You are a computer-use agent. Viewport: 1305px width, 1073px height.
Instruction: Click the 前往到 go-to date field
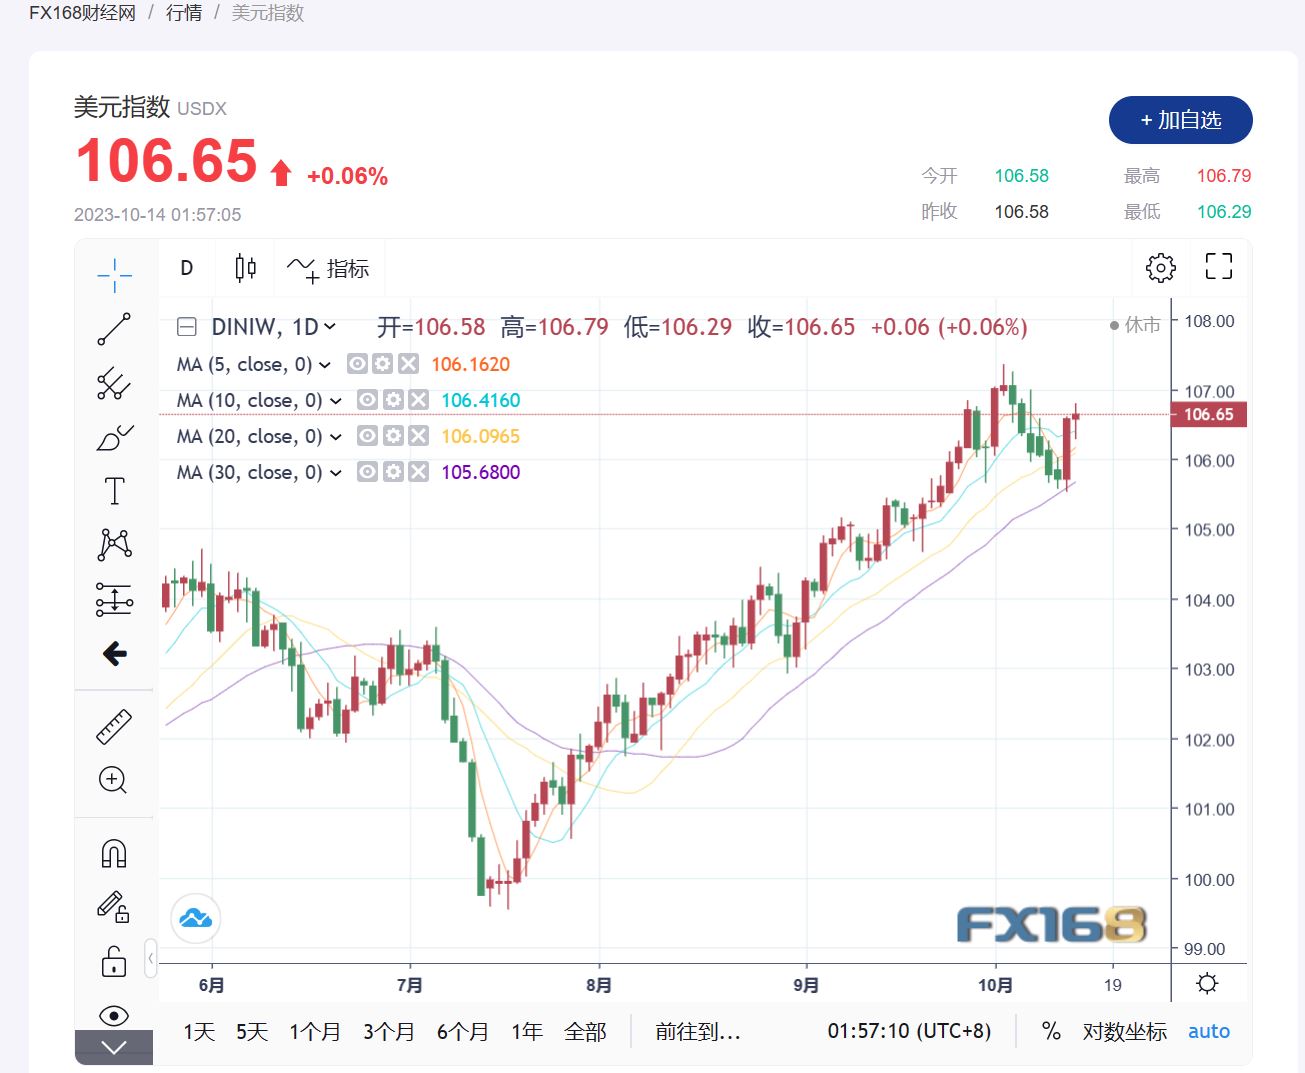[x=697, y=1031]
